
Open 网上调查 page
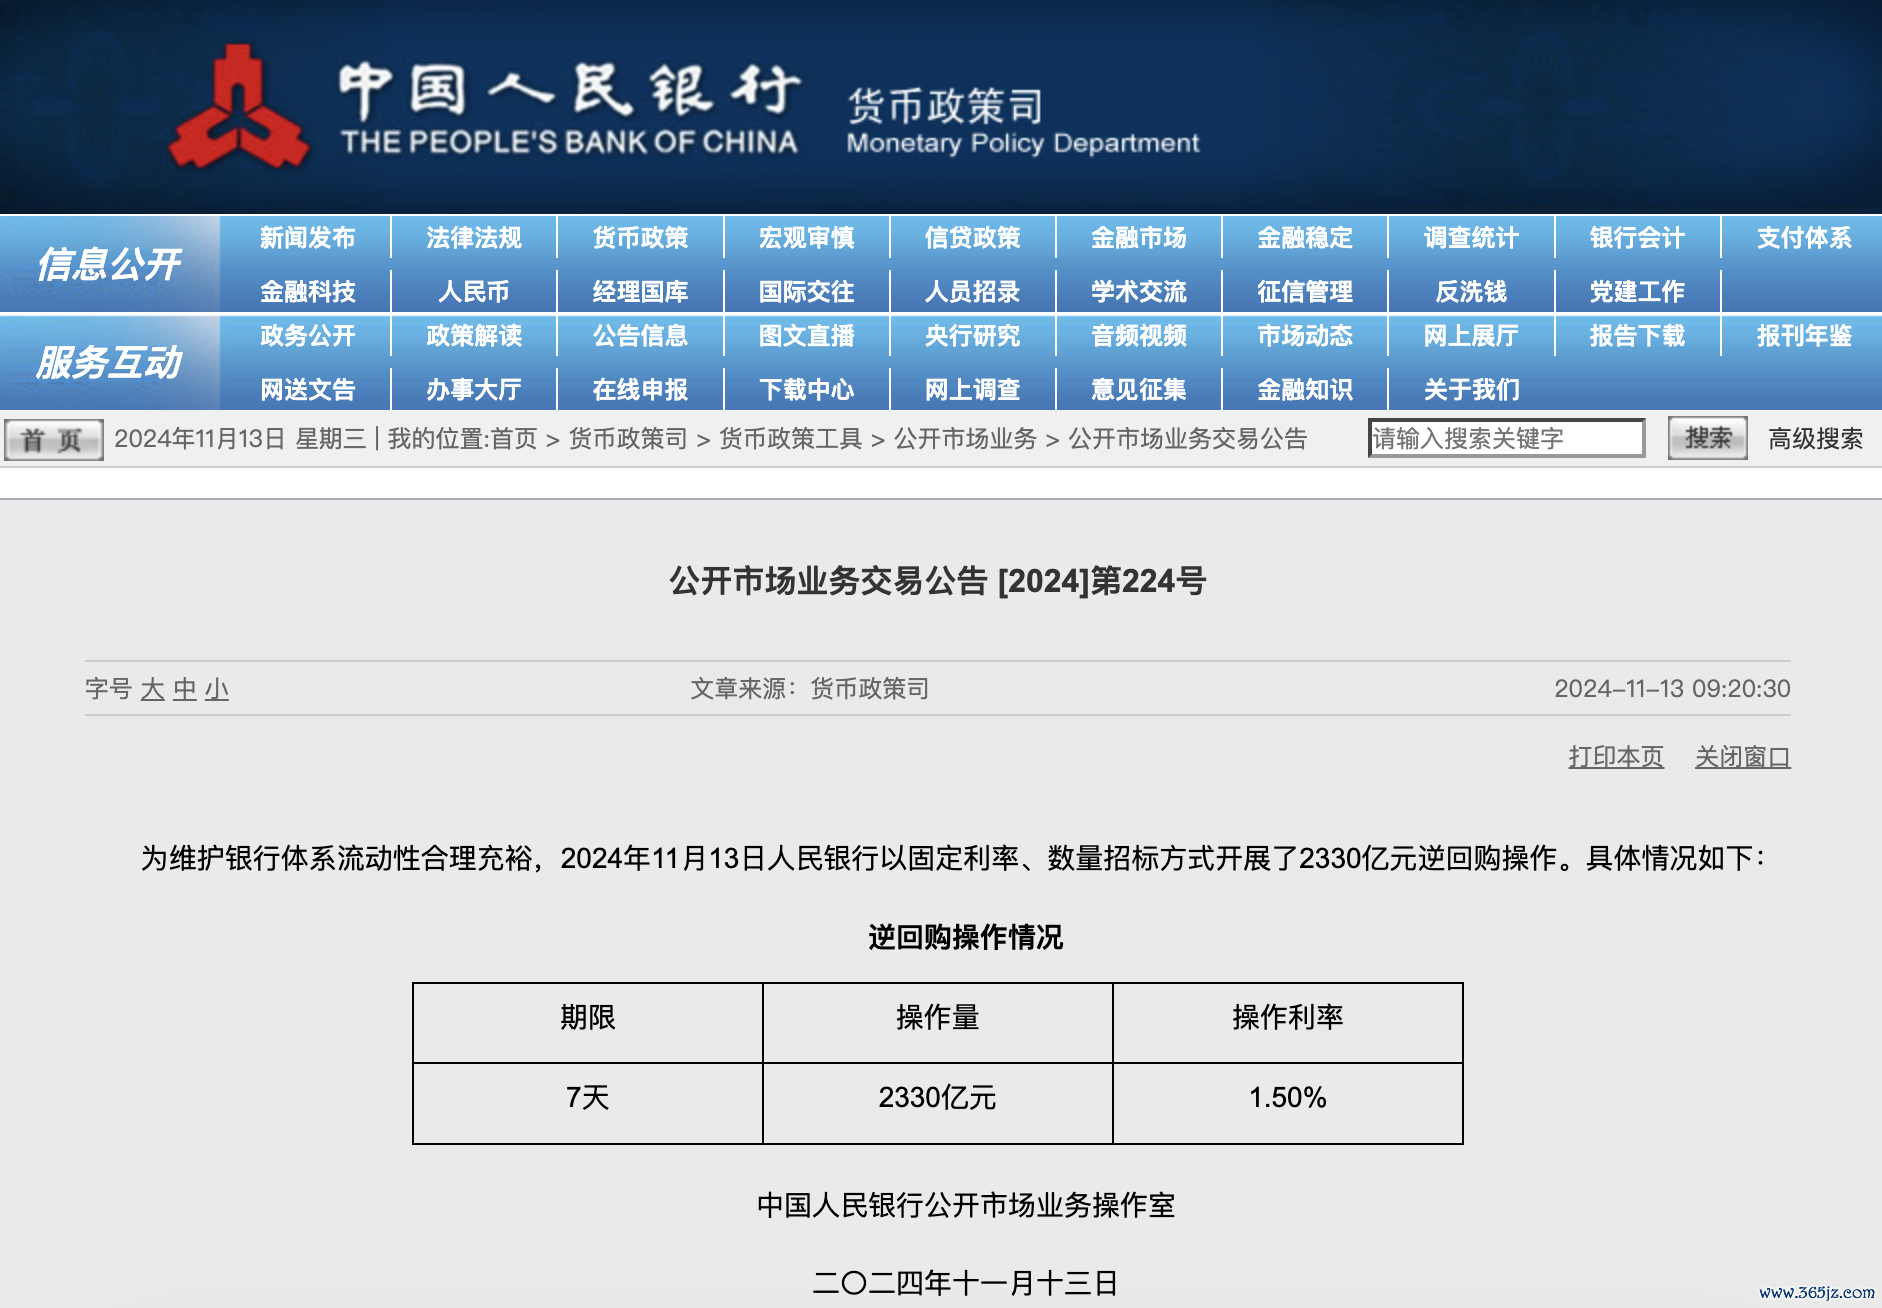tap(972, 390)
